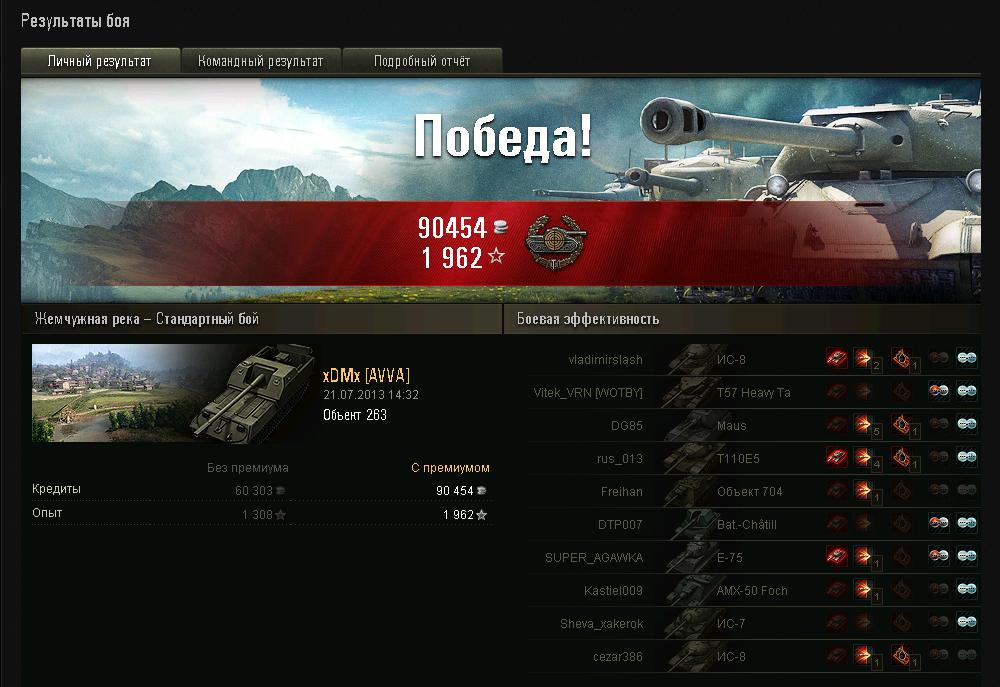Click the spotted icon for Sheva_xakerok ИС-7
The image size is (1000, 687).
[967, 622]
